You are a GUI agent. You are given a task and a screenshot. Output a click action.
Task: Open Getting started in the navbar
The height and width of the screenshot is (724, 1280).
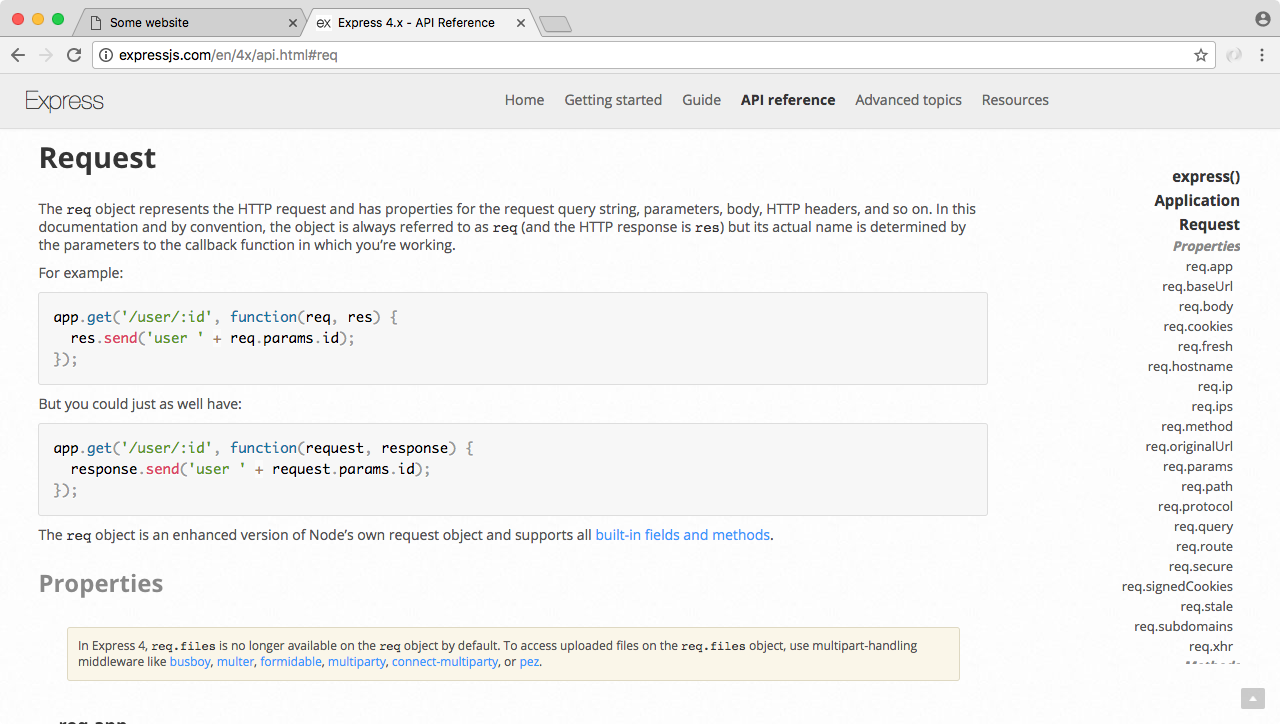[x=613, y=100]
